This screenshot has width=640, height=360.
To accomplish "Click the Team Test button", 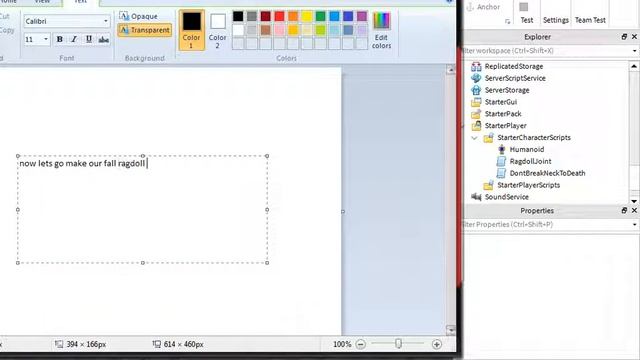I will [x=590, y=20].
